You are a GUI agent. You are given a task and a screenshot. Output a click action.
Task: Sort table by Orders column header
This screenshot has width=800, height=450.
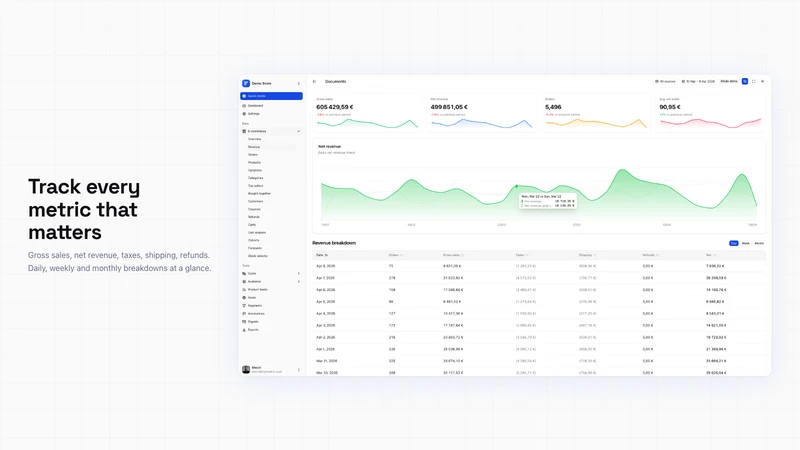click(x=395, y=255)
